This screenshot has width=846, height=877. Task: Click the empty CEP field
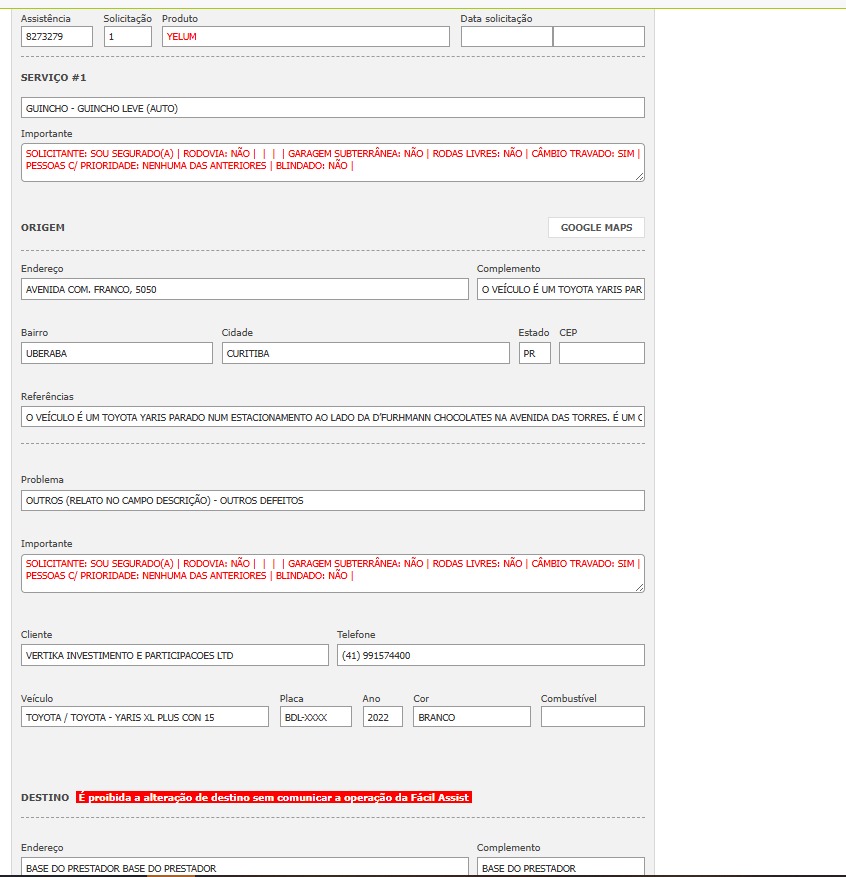pos(602,353)
